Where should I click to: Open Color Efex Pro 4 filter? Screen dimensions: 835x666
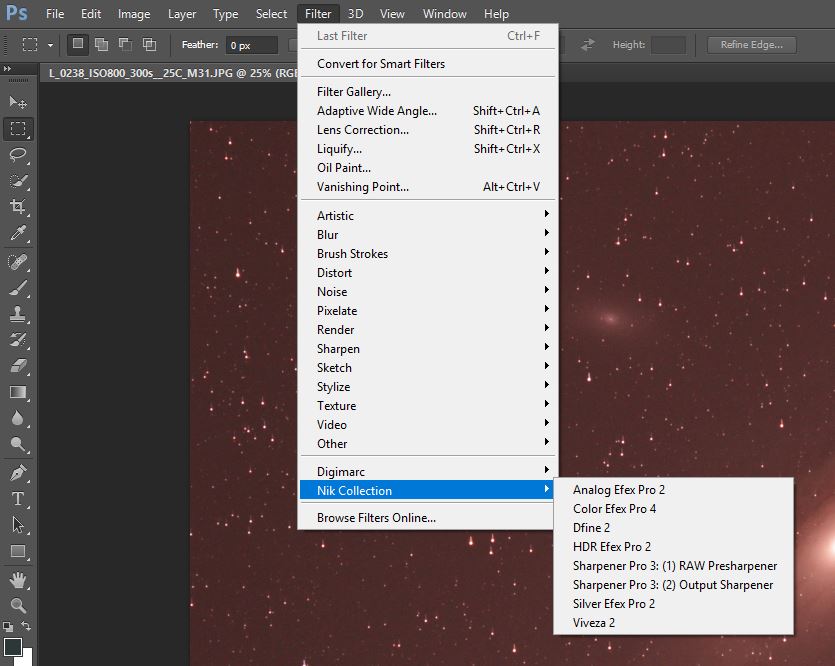point(614,509)
